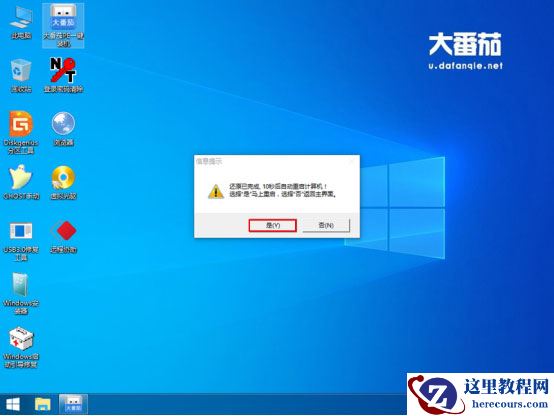Click the 是(Y) button to restart now

tap(272, 225)
